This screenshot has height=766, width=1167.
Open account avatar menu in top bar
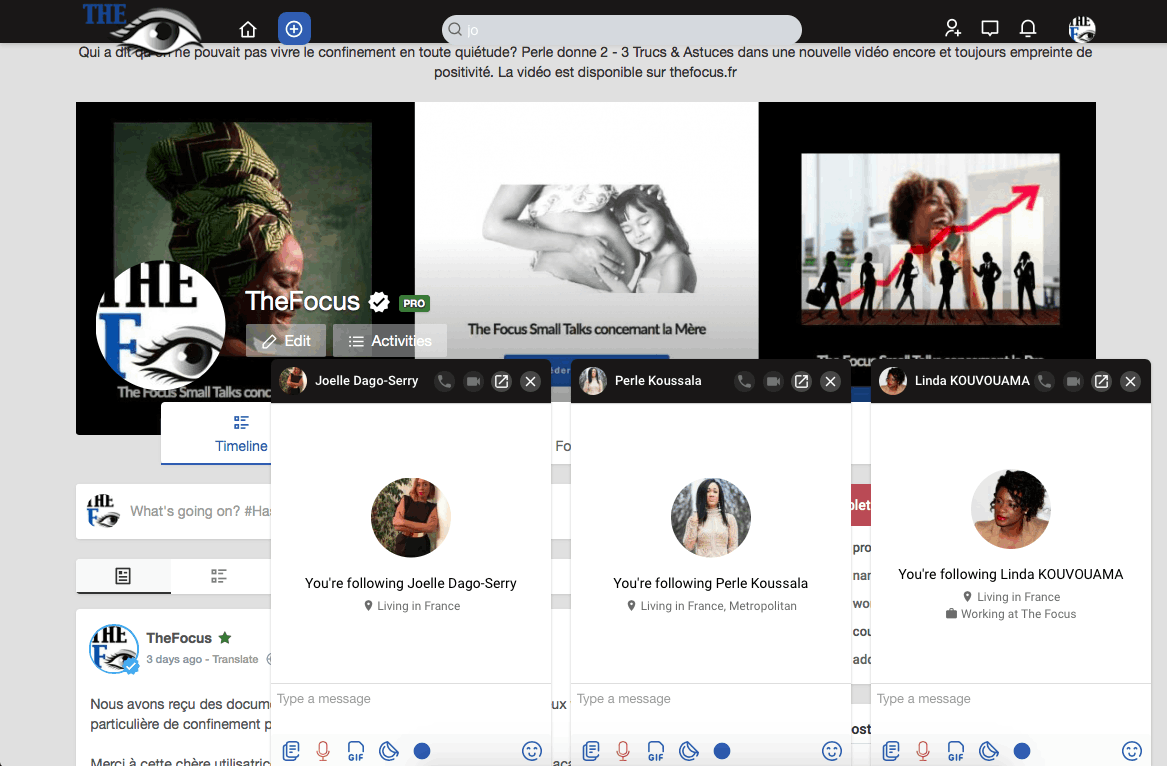[x=1082, y=29]
